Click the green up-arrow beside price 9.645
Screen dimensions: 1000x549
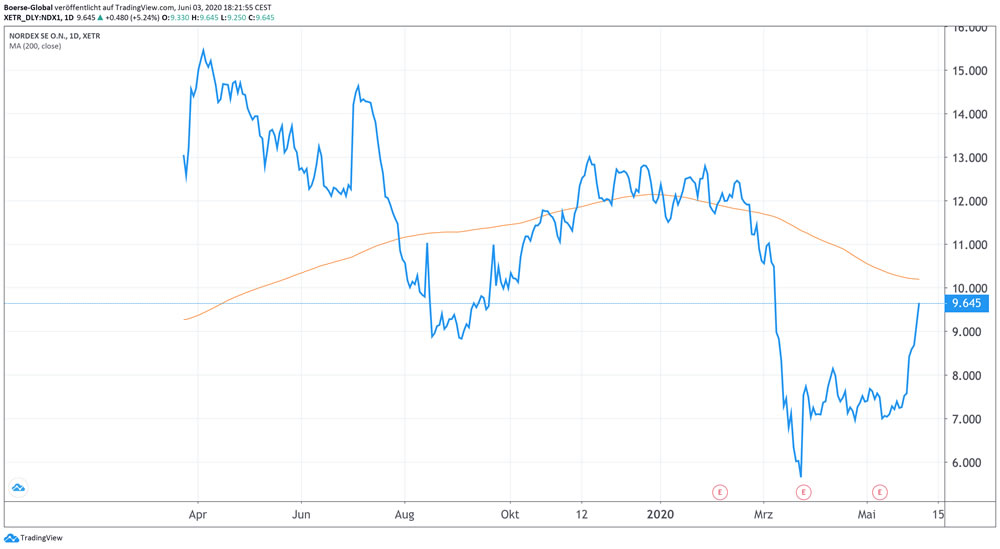(101, 18)
